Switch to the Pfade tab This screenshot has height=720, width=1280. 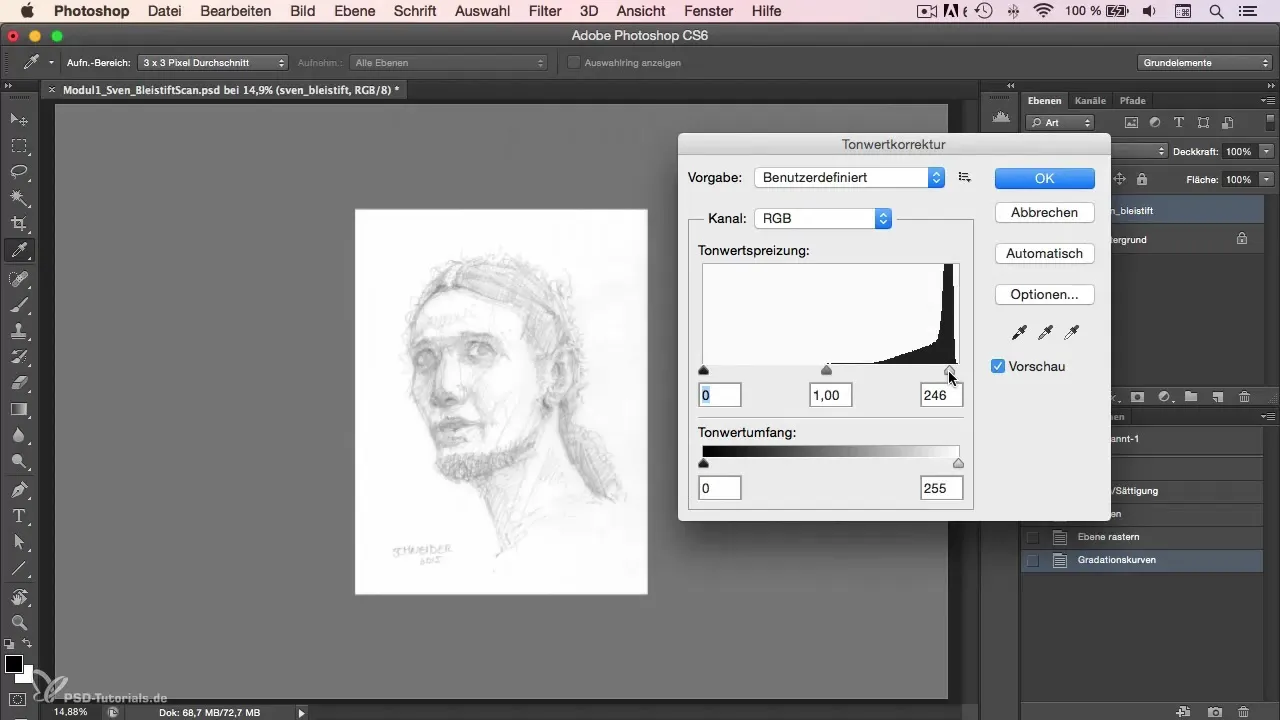point(1133,100)
